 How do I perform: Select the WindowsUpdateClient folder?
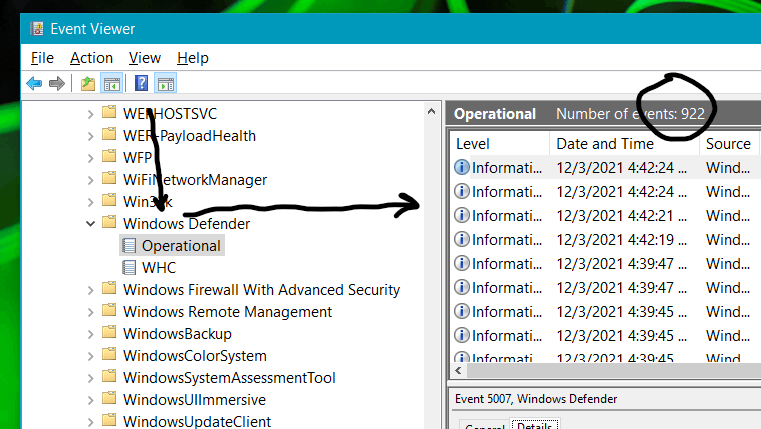[197, 421]
